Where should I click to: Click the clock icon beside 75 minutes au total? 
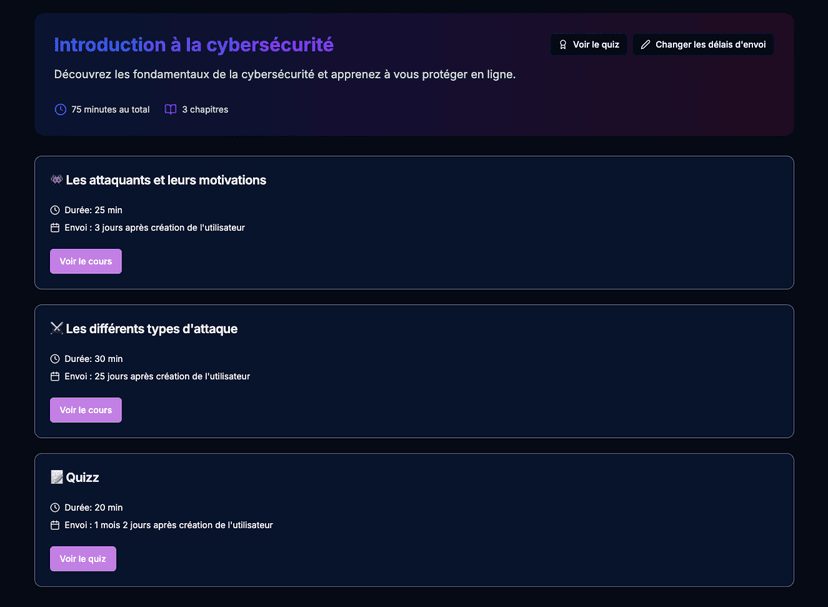pyautogui.click(x=61, y=109)
